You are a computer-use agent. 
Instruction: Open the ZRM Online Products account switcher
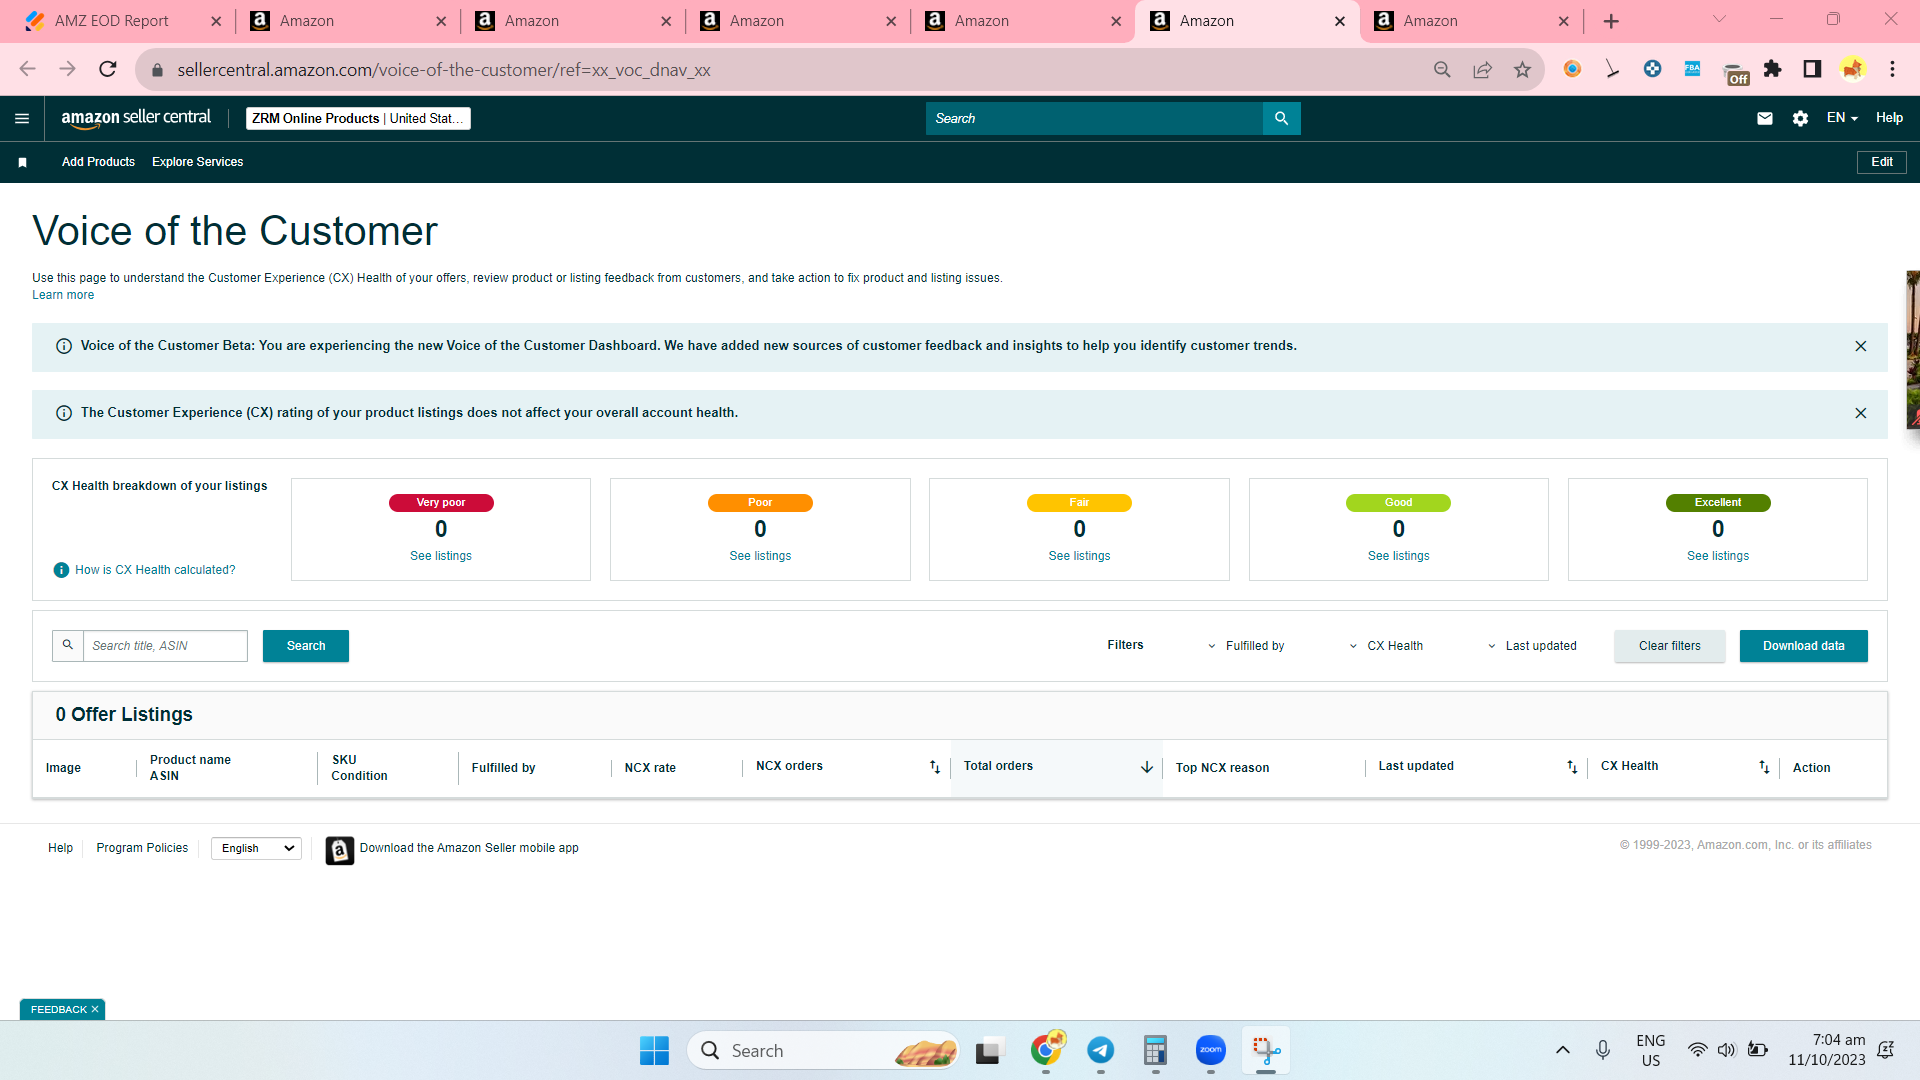(358, 118)
